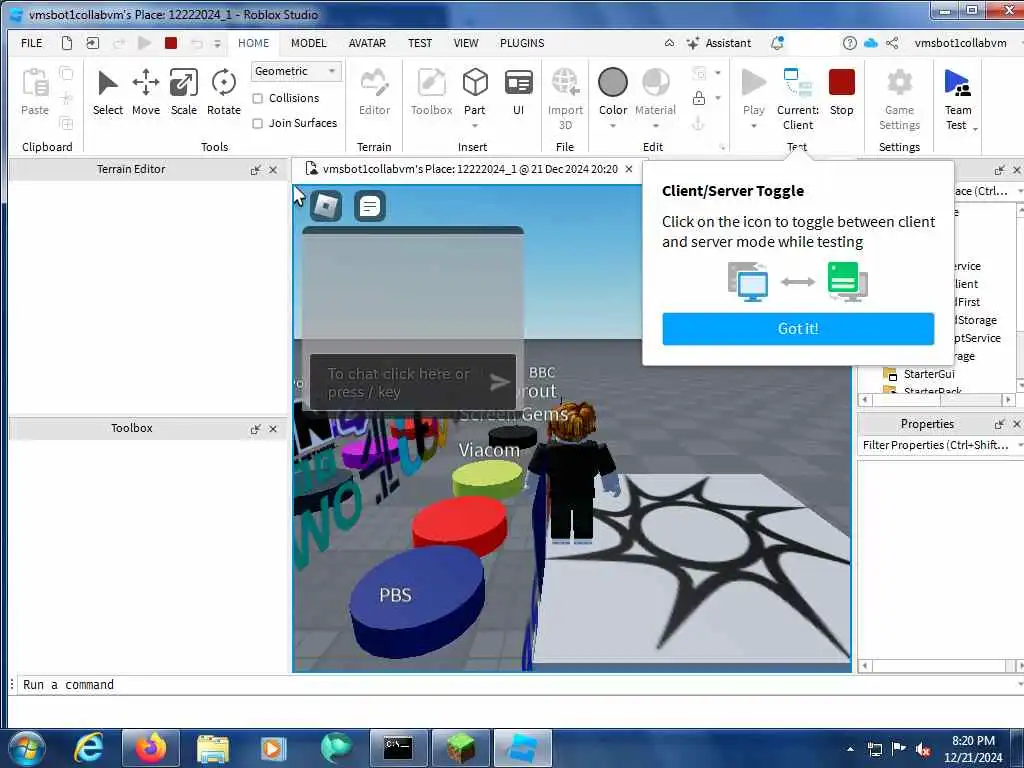1024x768 pixels.
Task: Click Import 3D file icon
Action: point(565,99)
